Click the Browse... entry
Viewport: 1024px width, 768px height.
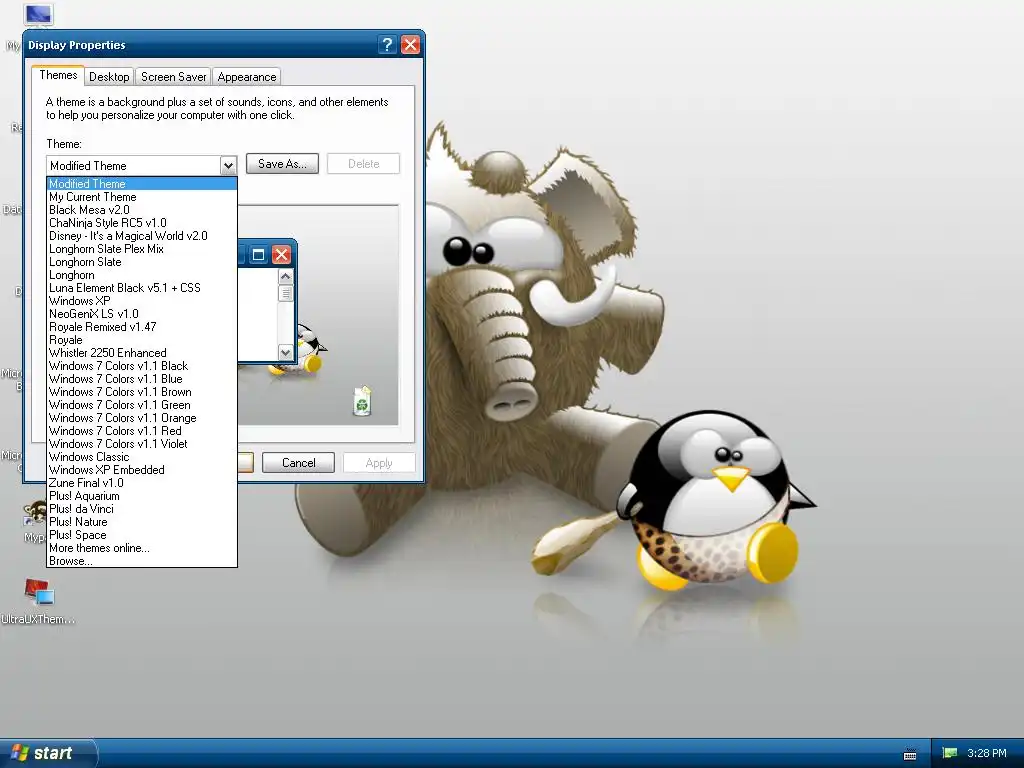(x=142, y=561)
